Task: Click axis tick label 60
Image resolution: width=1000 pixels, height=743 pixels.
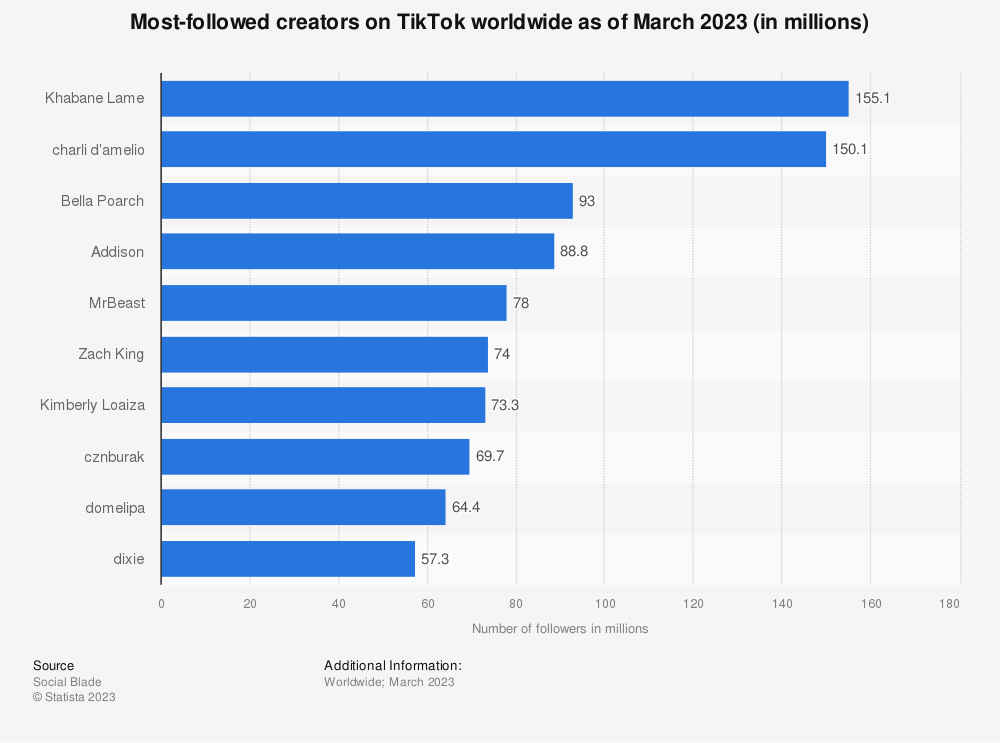Action: pyautogui.click(x=428, y=604)
